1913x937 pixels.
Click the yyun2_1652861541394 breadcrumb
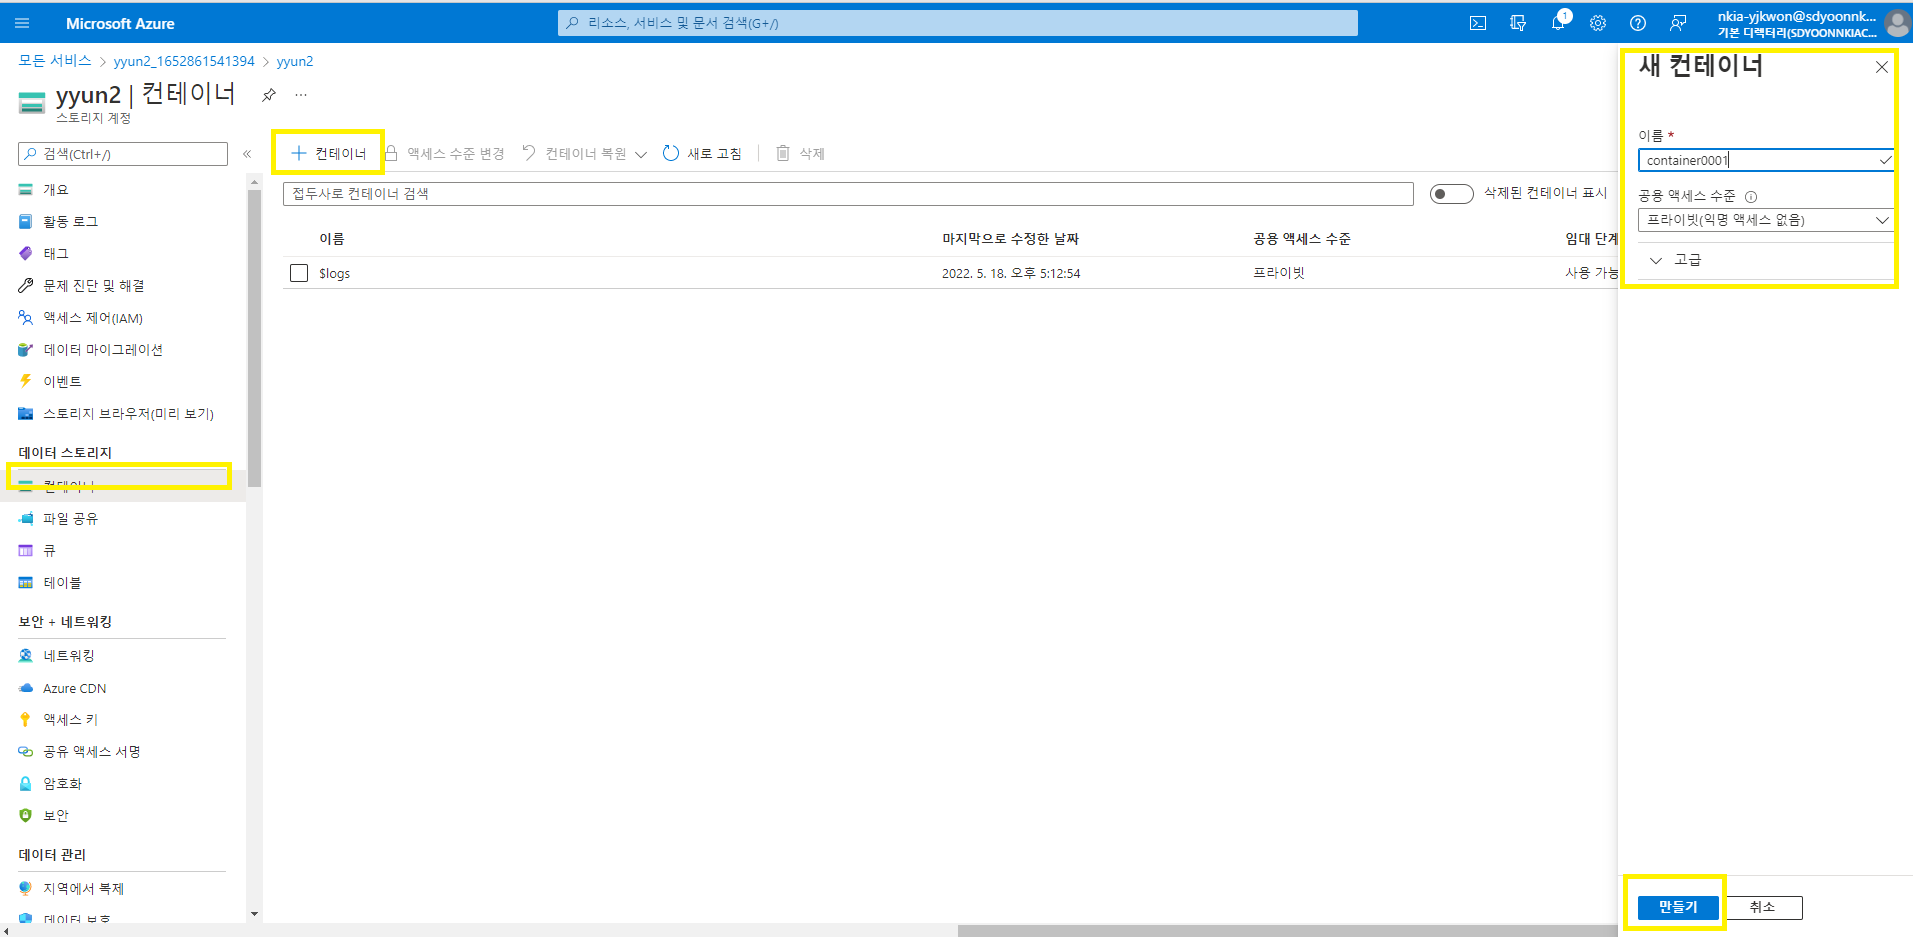tap(184, 61)
